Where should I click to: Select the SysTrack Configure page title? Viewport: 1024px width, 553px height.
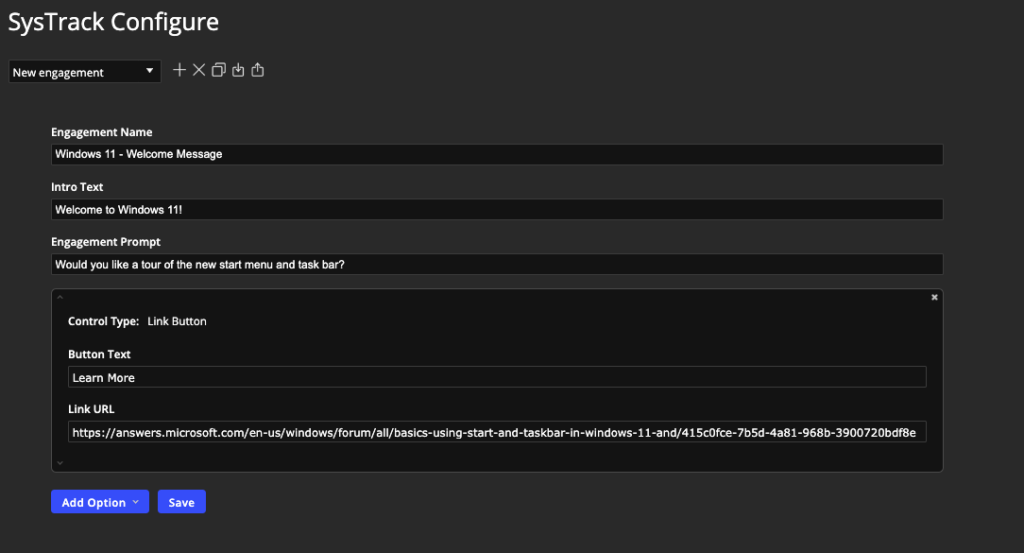click(114, 22)
